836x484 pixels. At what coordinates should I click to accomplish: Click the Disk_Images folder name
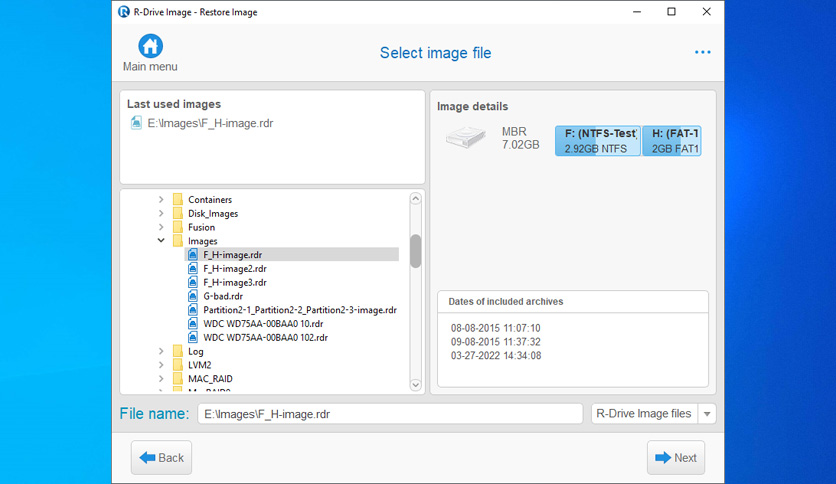tap(213, 213)
